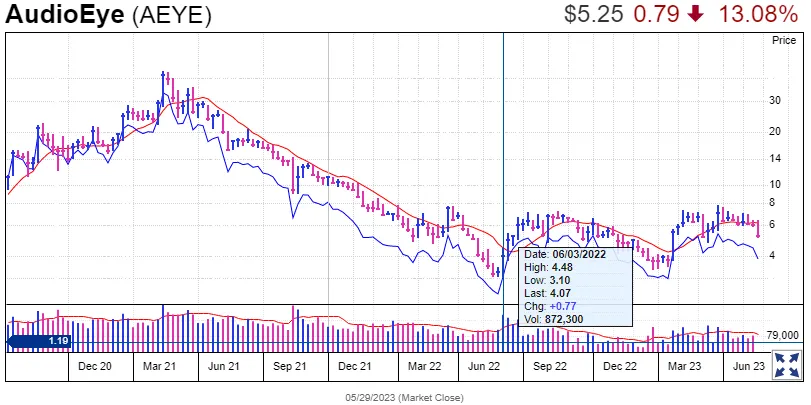Click the 10 price axis label

(x=775, y=184)
